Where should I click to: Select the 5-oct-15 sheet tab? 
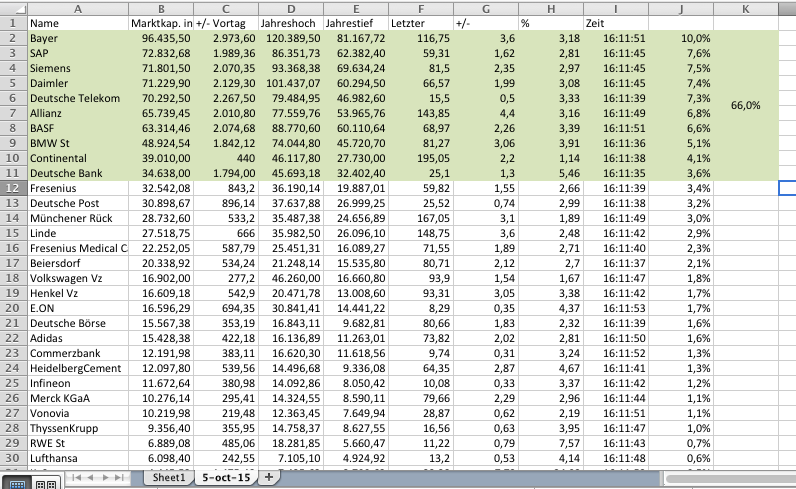226,477
